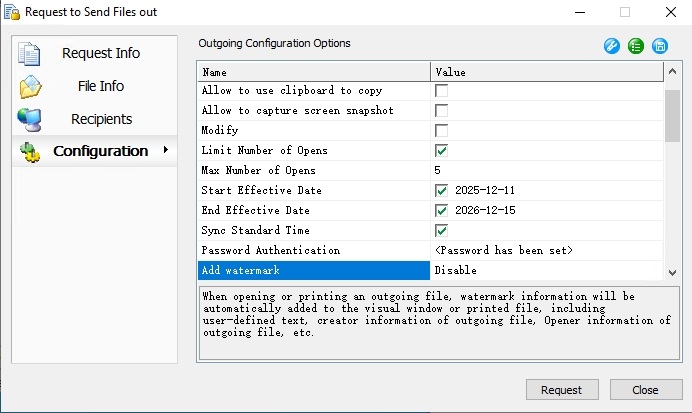
Task: Click the blue save disk icon
Action: tap(660, 46)
